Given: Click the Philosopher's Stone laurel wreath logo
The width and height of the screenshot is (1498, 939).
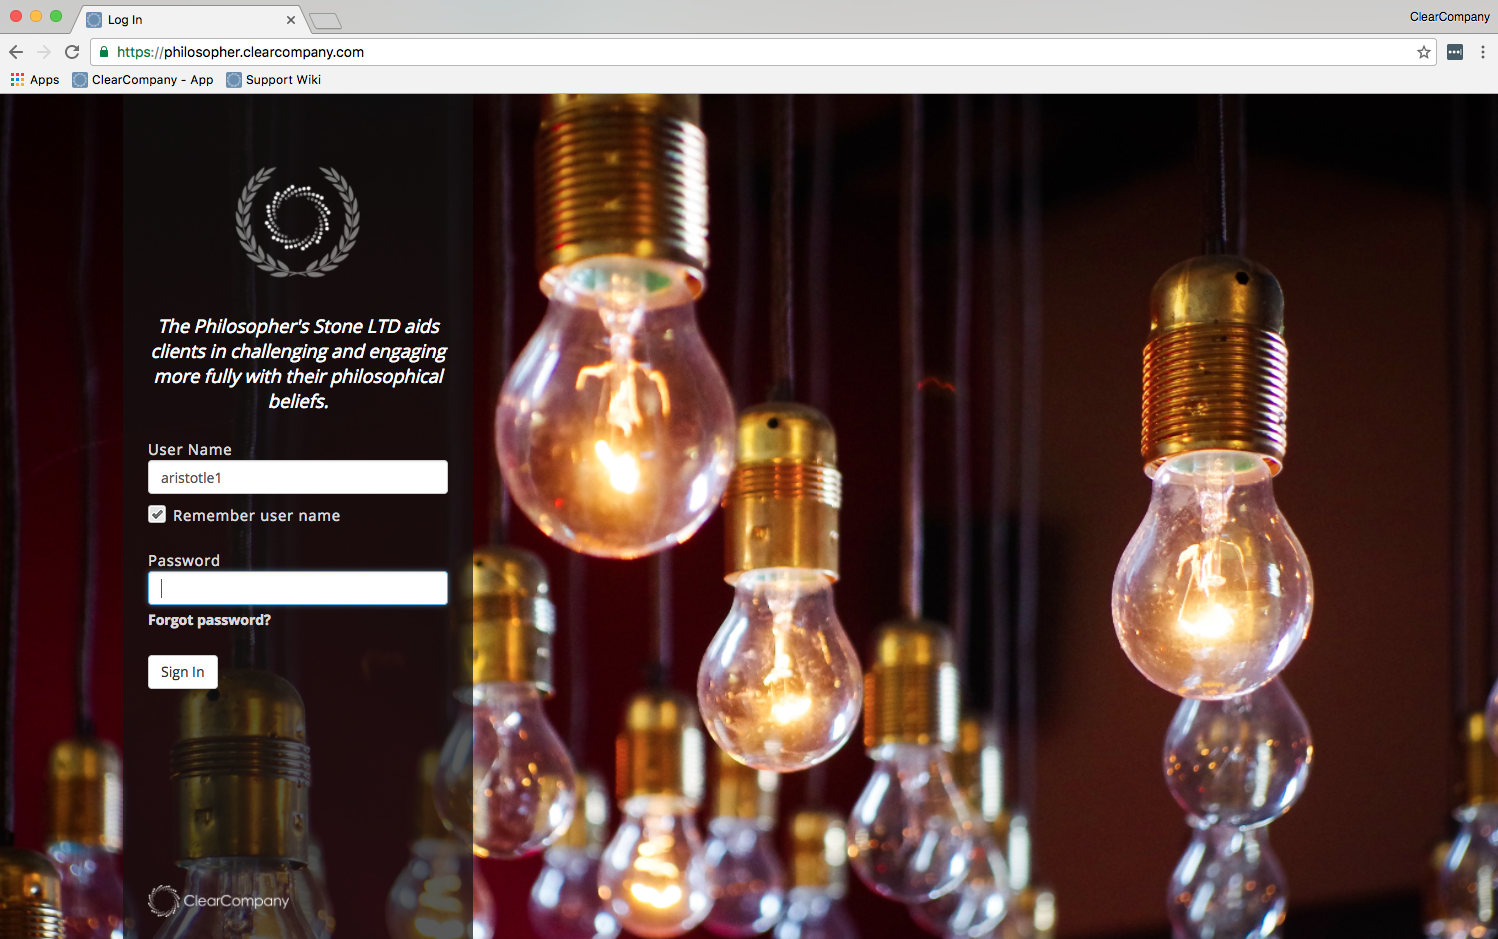Looking at the screenshot, I should 298,221.
